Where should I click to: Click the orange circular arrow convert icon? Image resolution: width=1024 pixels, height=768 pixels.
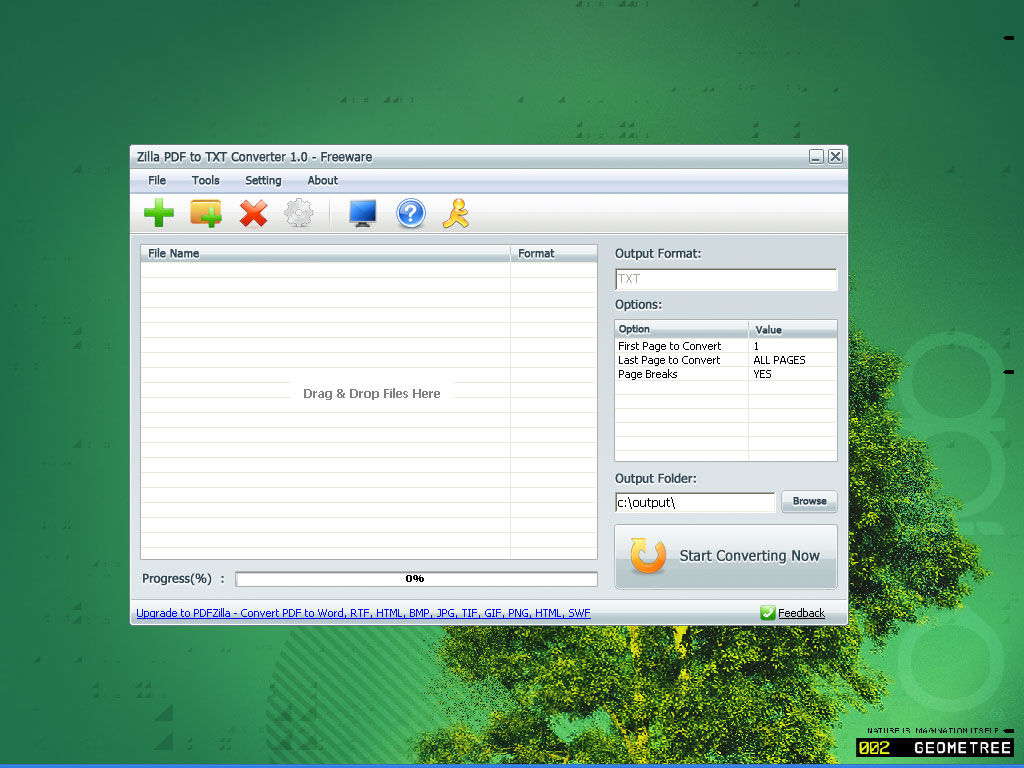648,556
